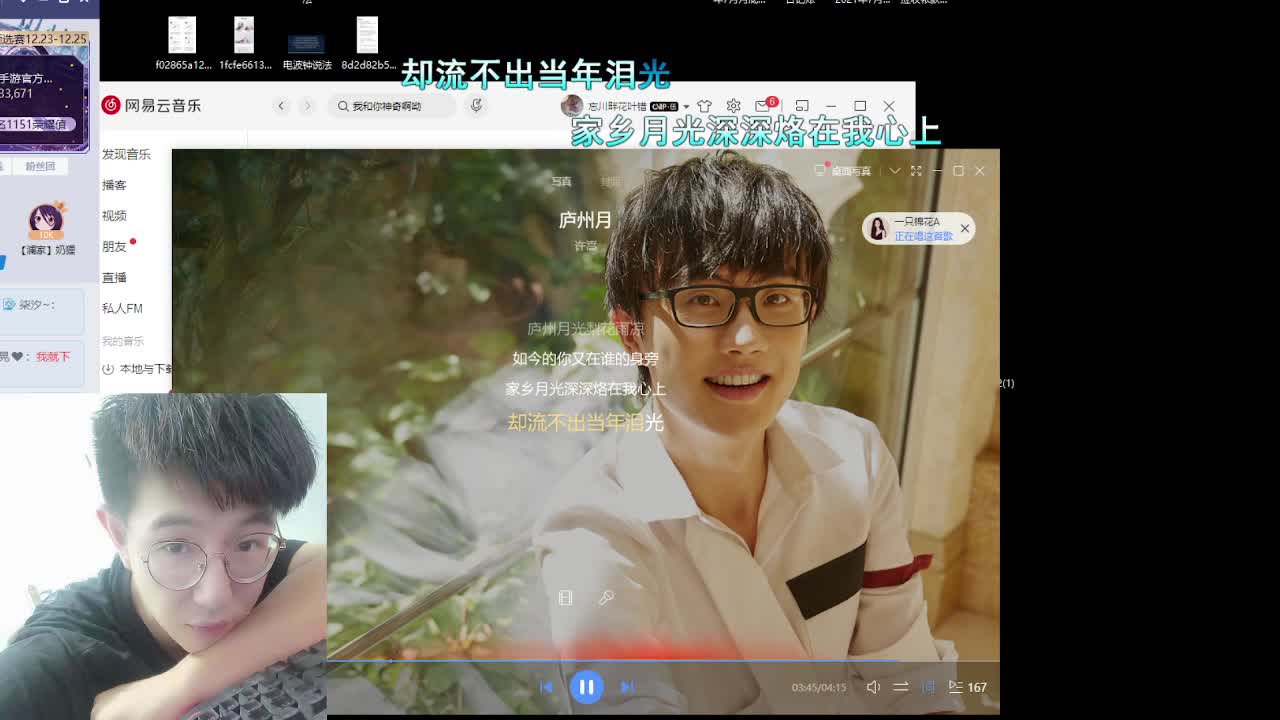Click lyric line 如今的你又在谁的身旁
Image resolution: width=1280 pixels, height=720 pixels.
(x=585, y=358)
